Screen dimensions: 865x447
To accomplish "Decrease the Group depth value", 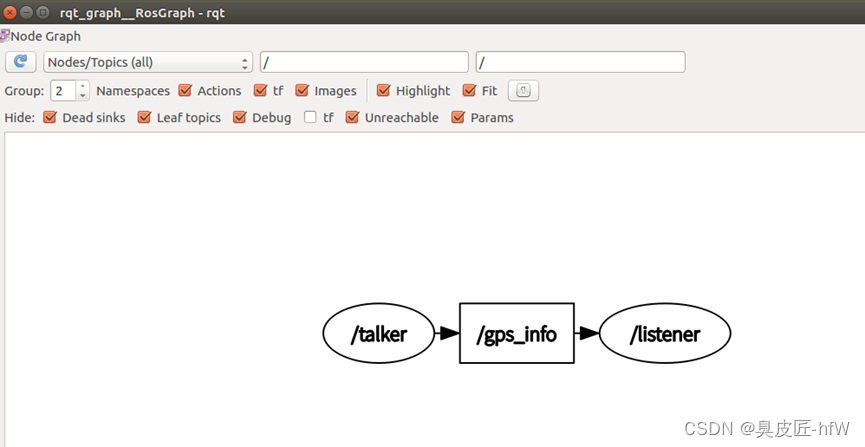I will [x=83, y=95].
